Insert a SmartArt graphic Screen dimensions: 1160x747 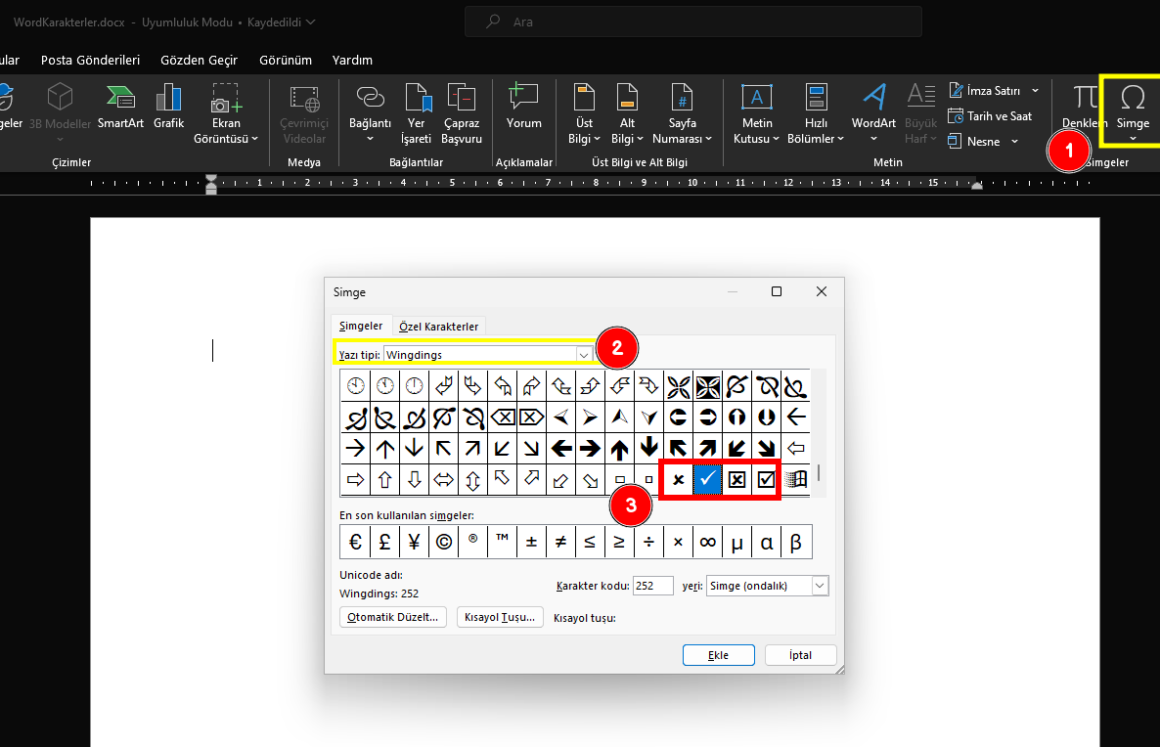tap(120, 107)
